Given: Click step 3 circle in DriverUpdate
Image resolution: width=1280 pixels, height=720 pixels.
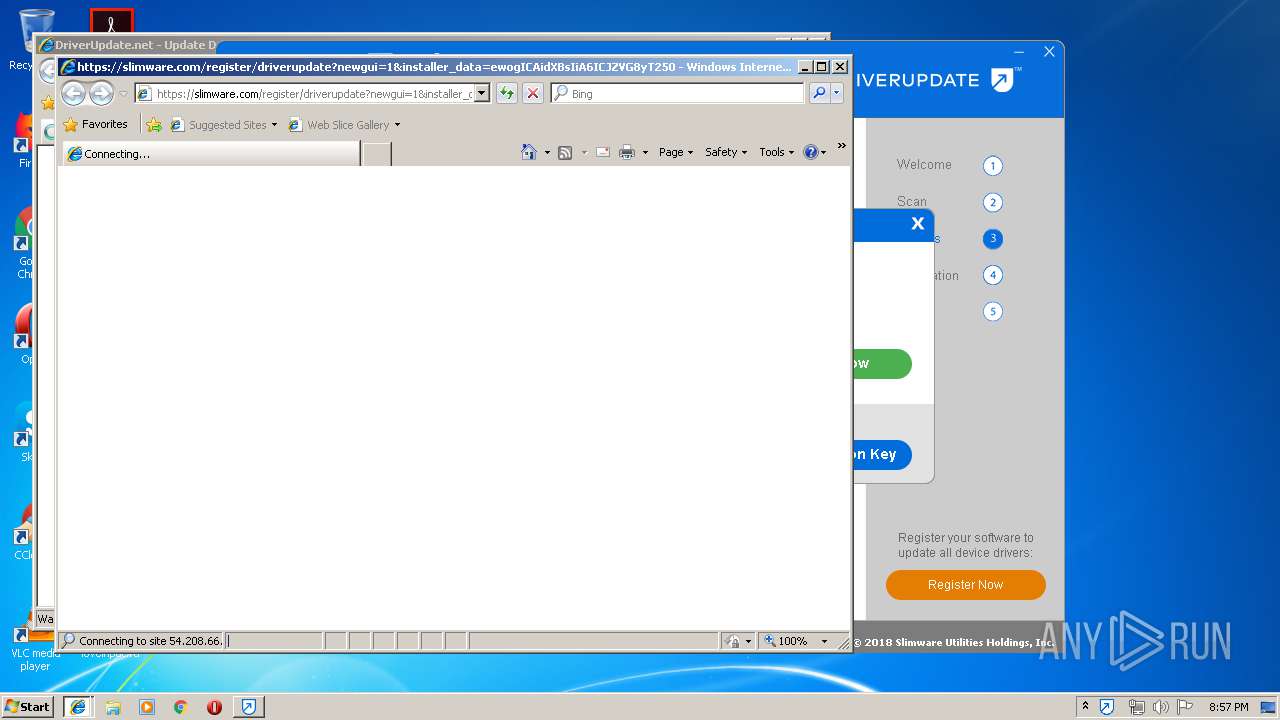Looking at the screenshot, I should pyautogui.click(x=992, y=238).
